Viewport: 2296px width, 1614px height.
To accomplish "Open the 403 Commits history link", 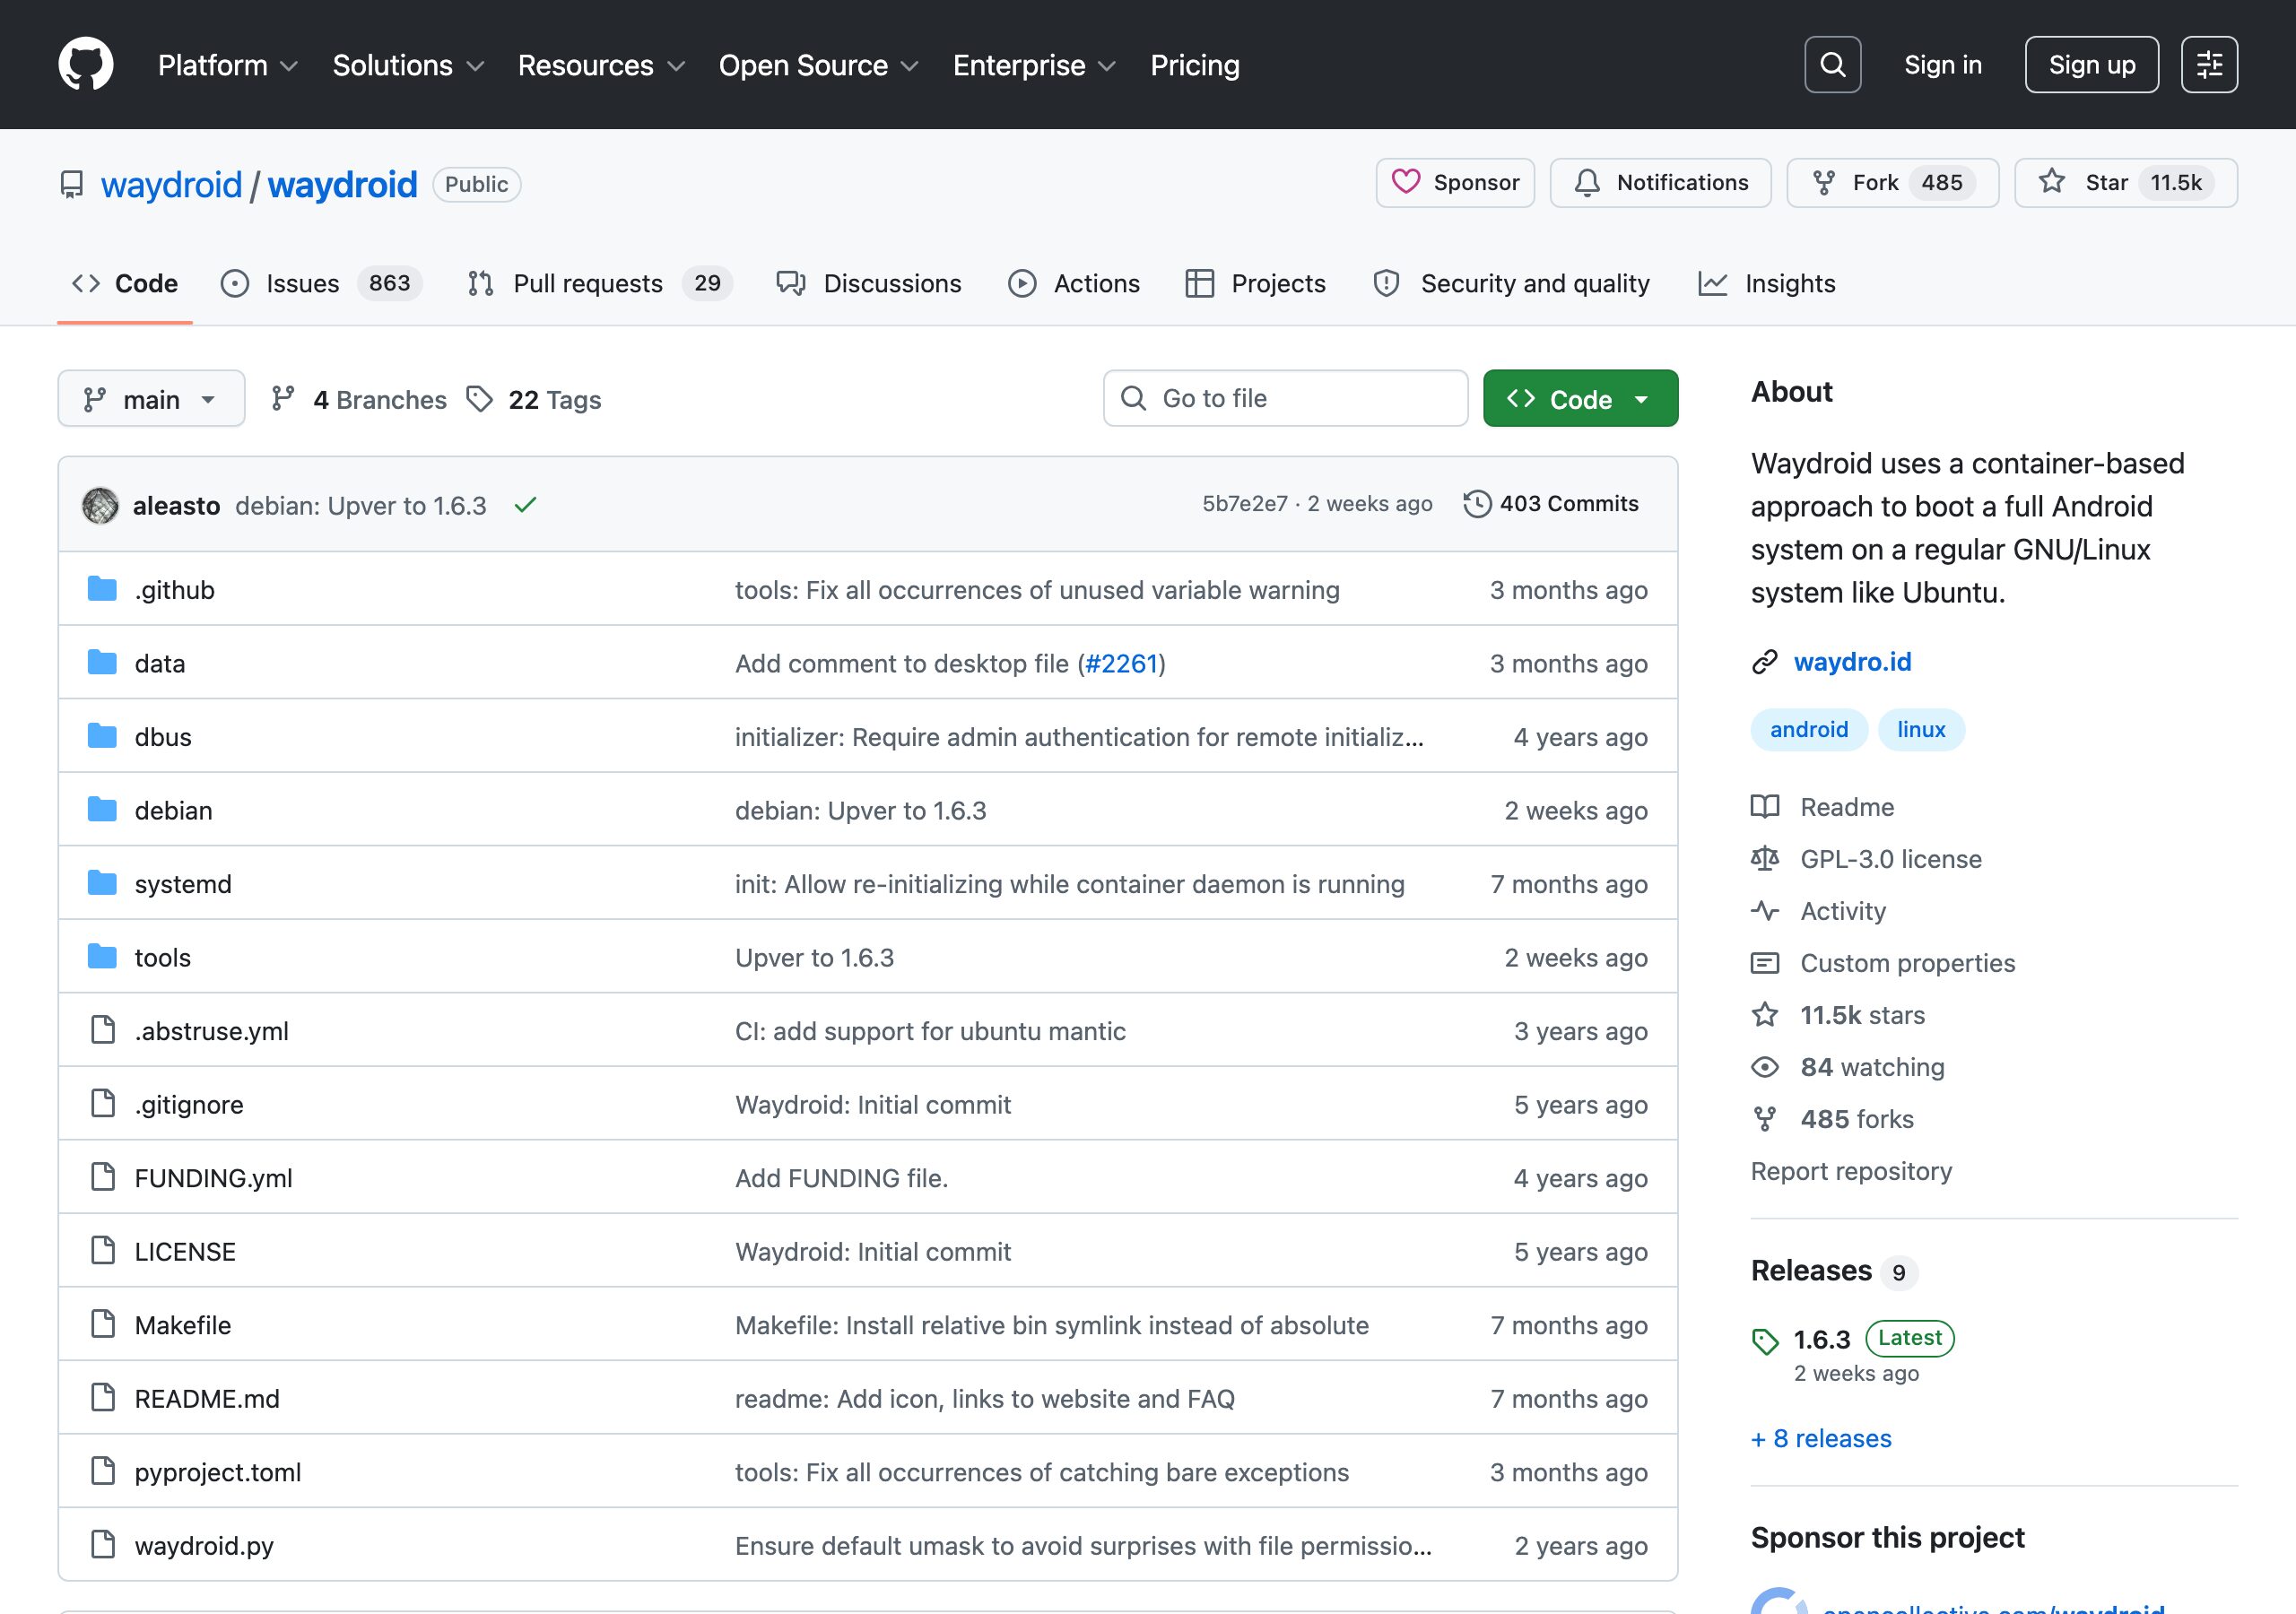I will pos(1551,504).
